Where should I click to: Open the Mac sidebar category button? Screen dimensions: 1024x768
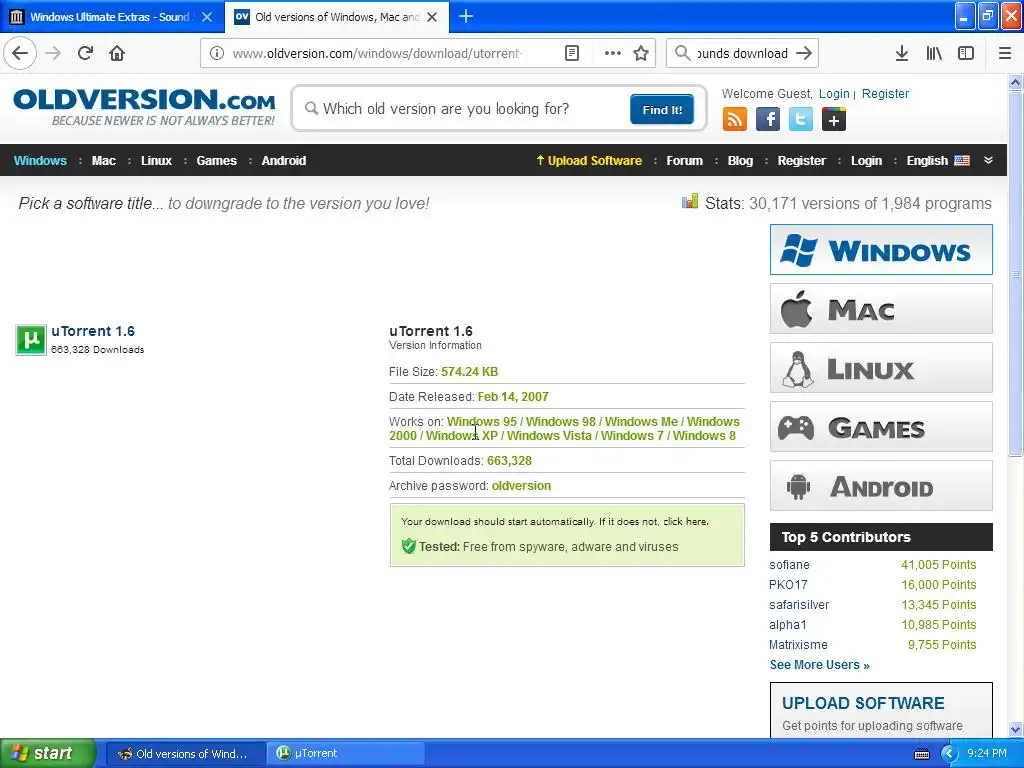(x=881, y=309)
